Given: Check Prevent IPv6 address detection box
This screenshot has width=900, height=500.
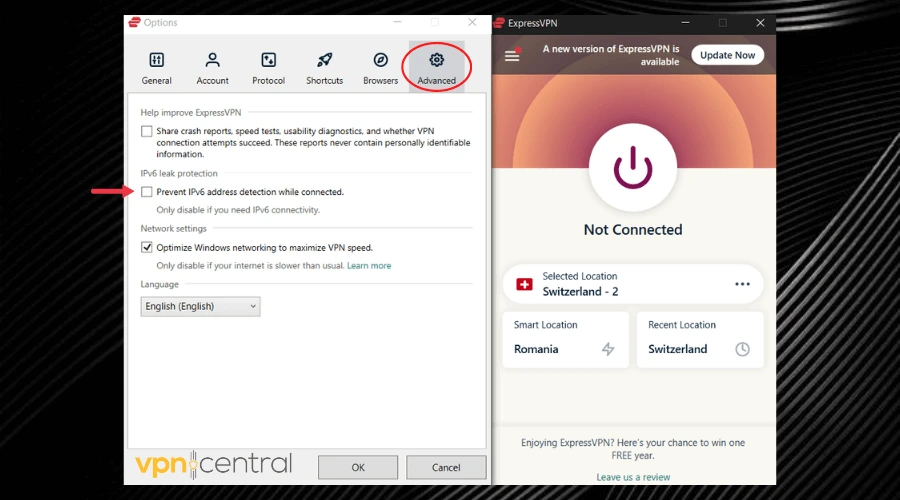Looking at the screenshot, I should (147, 192).
